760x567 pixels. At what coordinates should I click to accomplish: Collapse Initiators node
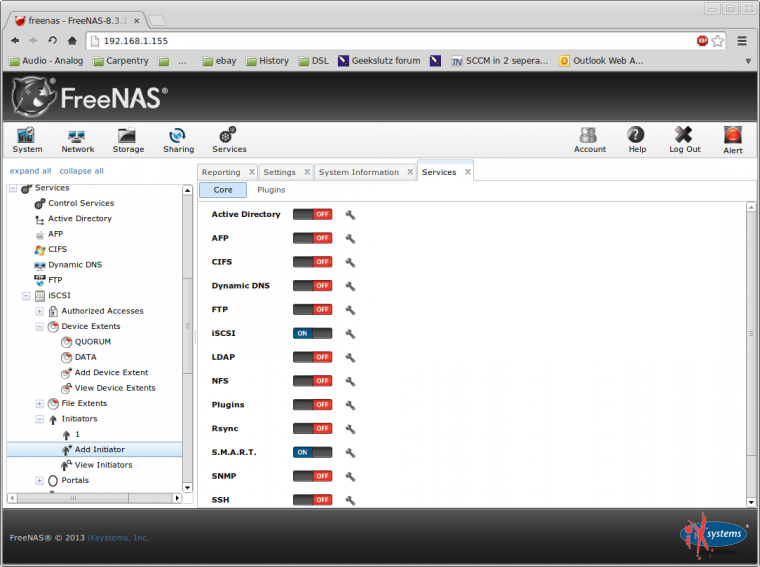pos(40,419)
